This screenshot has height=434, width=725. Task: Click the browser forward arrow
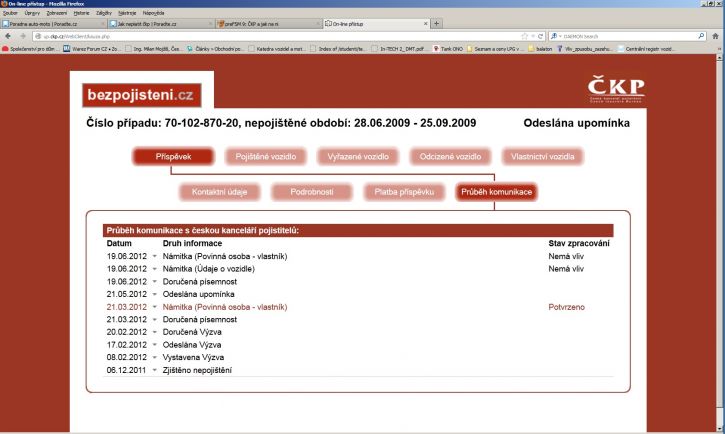tap(23, 36)
